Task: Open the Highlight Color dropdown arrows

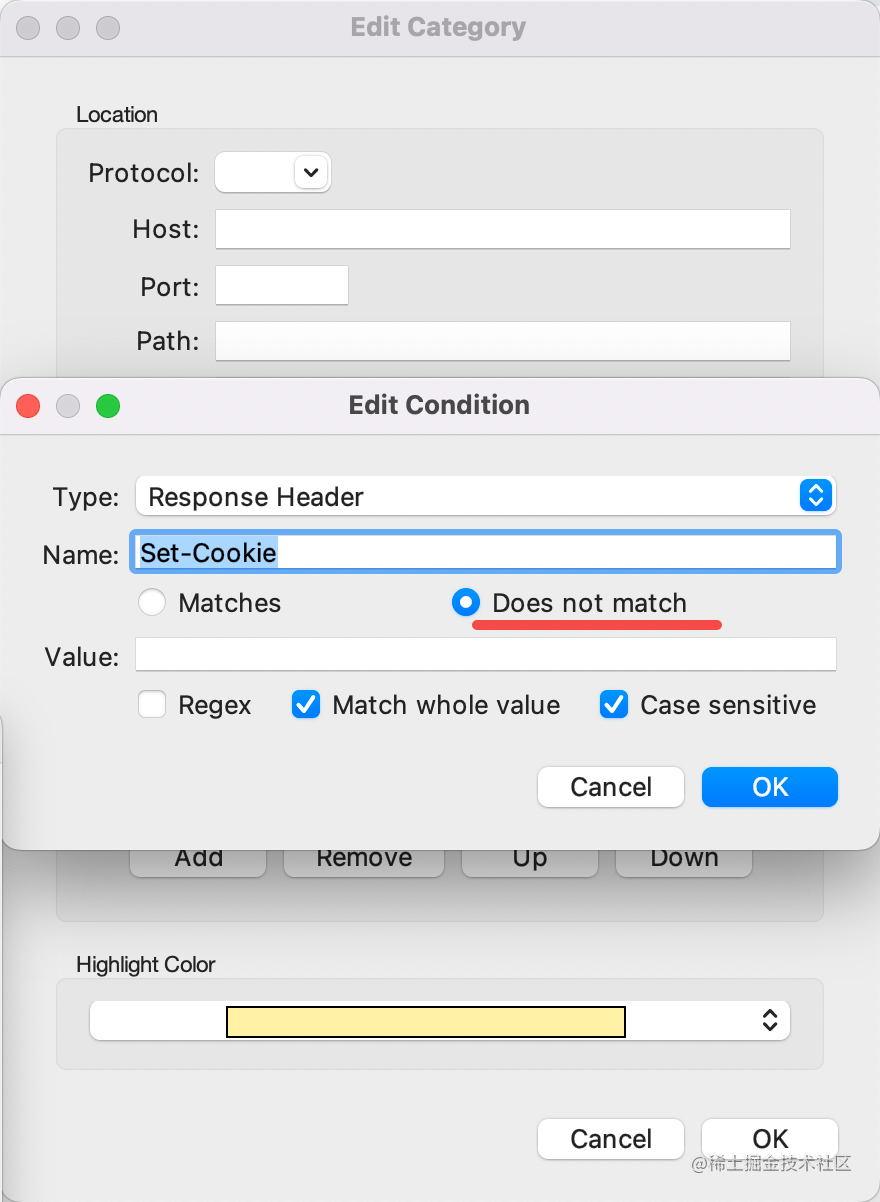Action: pos(770,1020)
